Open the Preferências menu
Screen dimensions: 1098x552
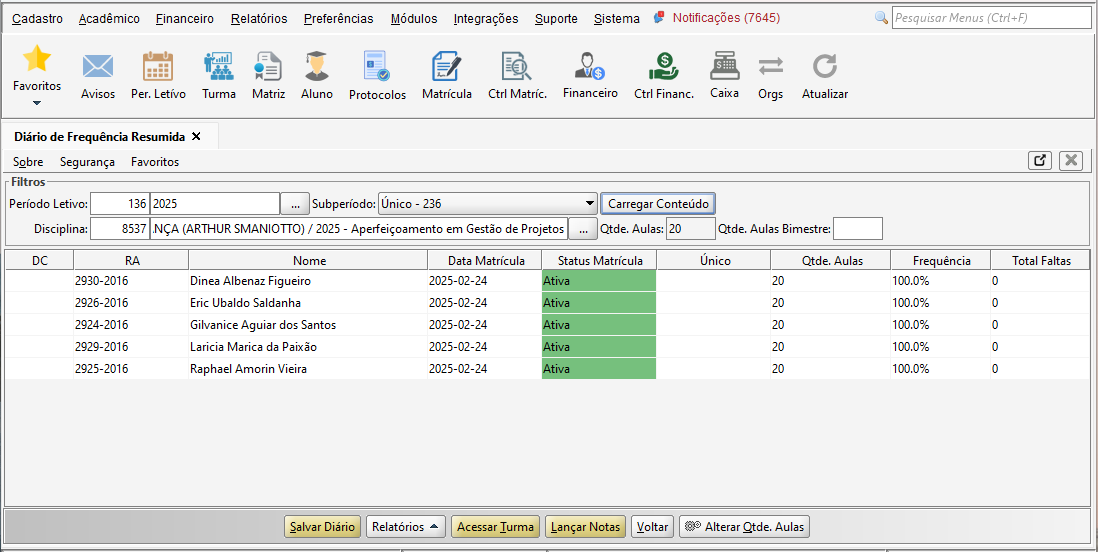[x=339, y=19]
